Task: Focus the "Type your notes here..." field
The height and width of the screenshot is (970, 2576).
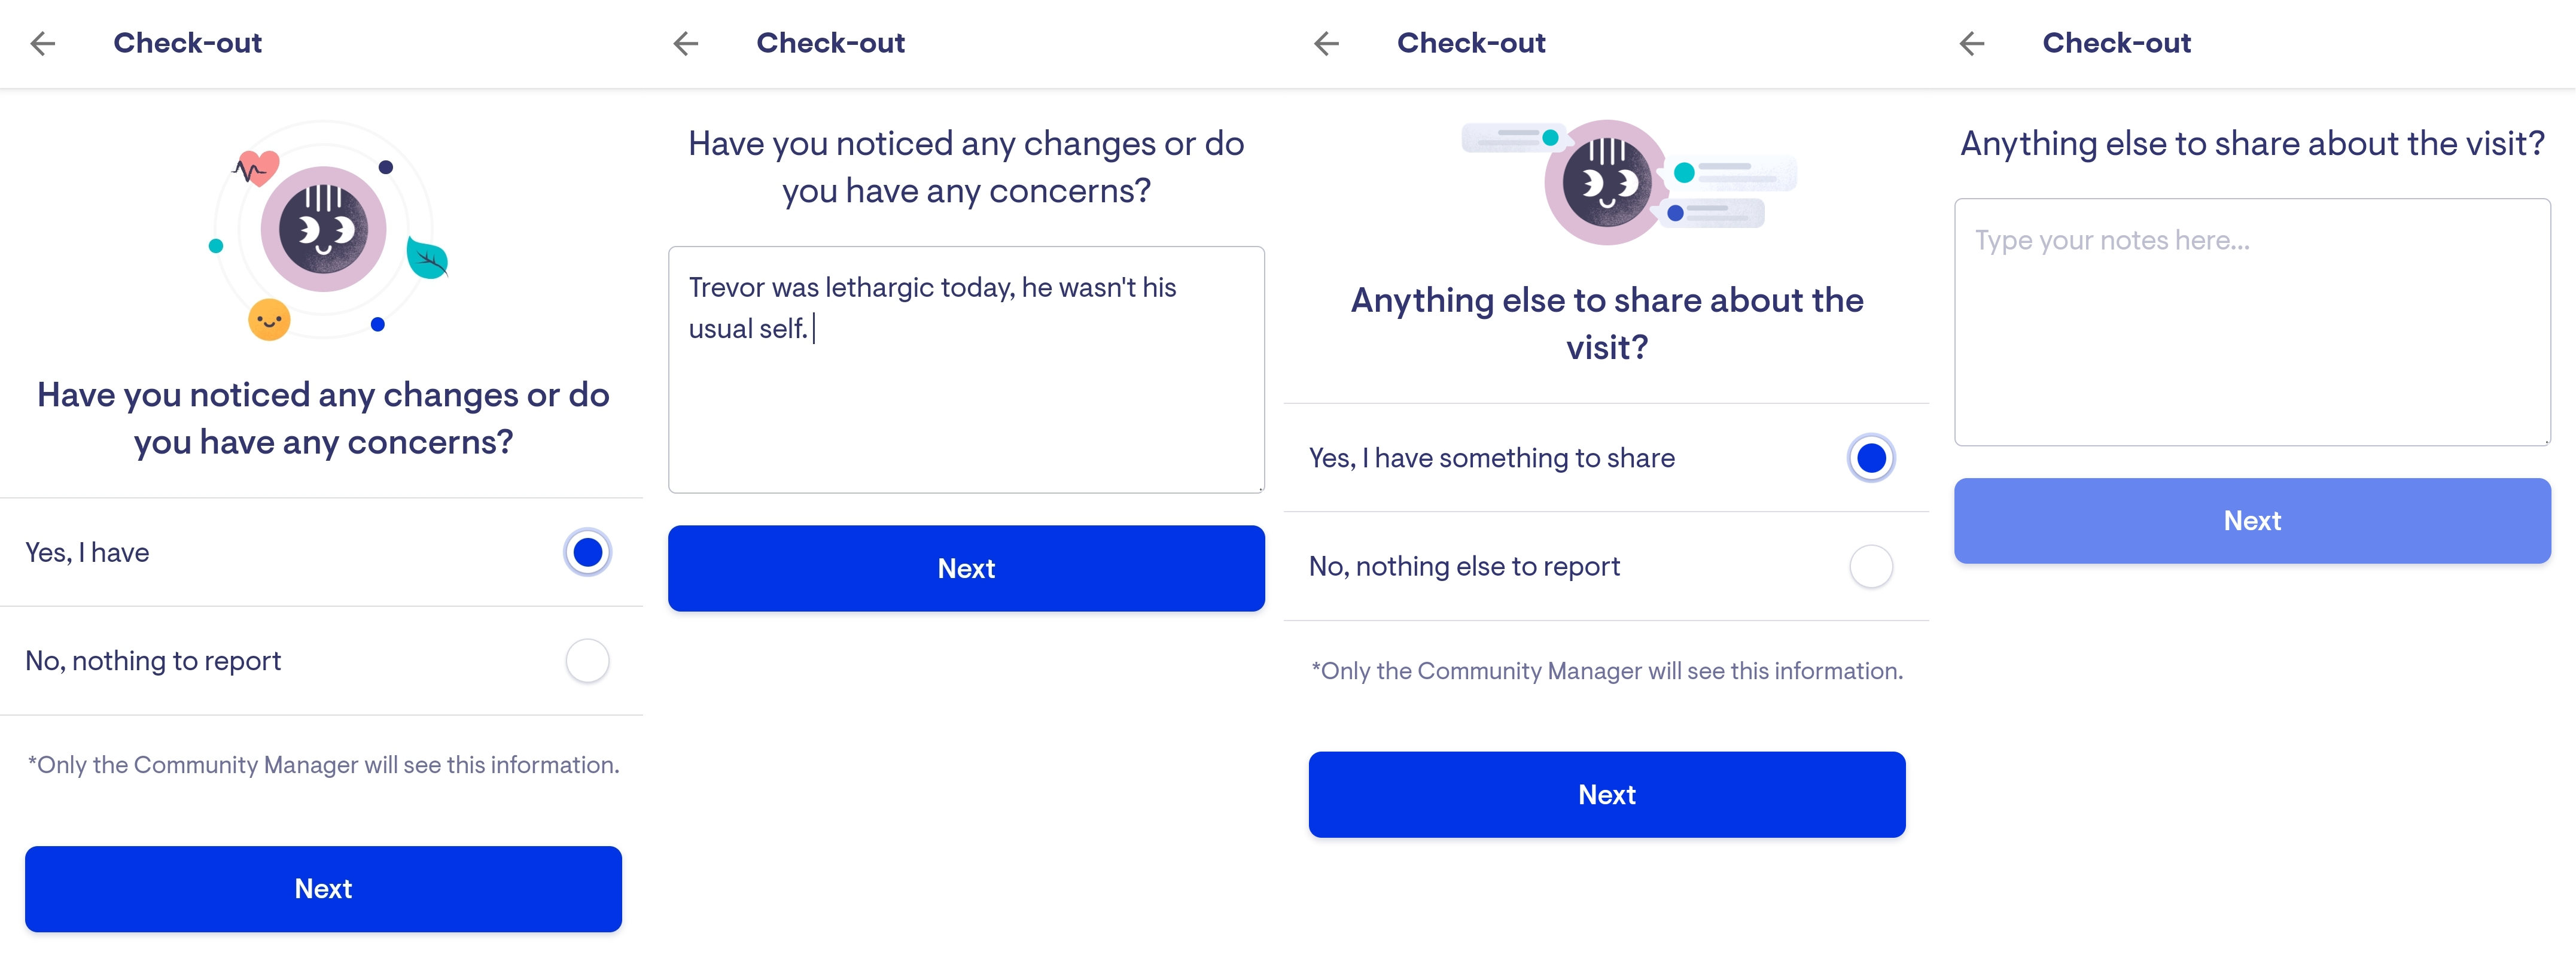Action: pyautogui.click(x=2252, y=321)
